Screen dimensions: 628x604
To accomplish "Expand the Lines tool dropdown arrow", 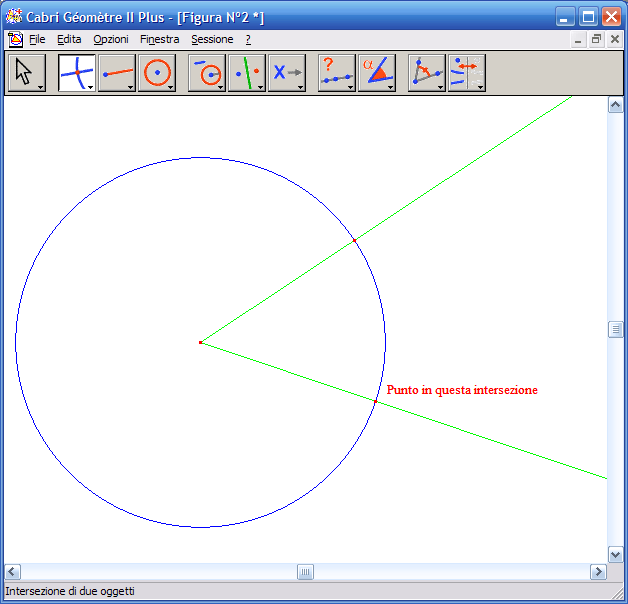I will [x=130, y=87].
